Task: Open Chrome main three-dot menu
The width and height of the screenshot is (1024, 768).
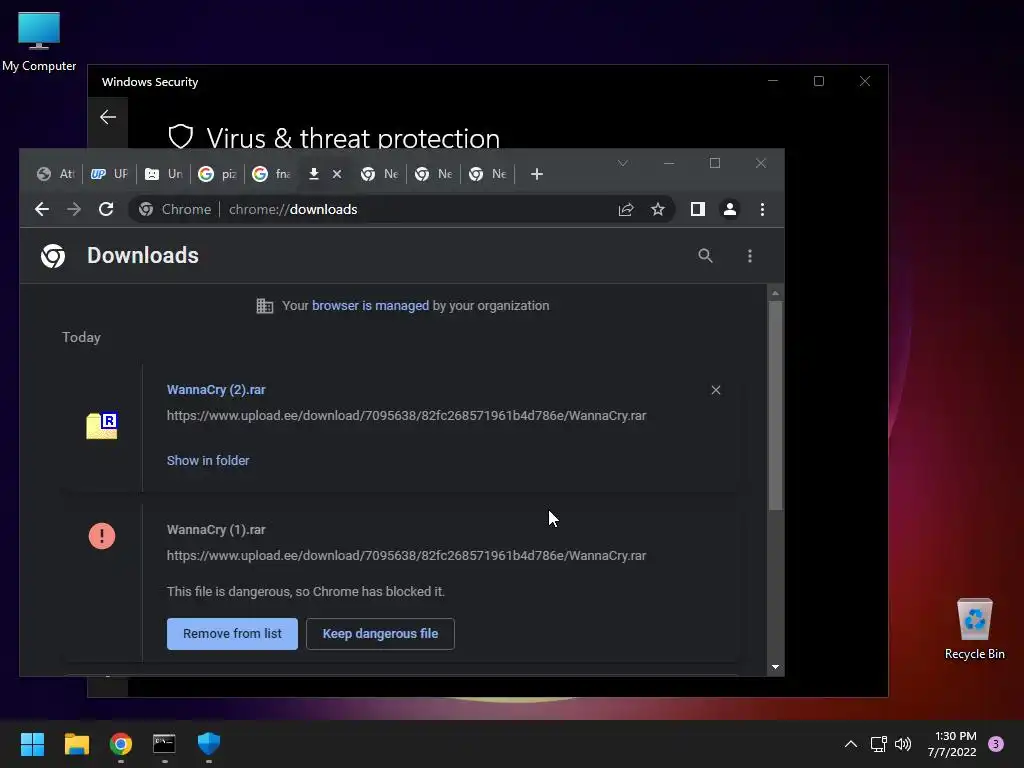Action: coord(762,209)
